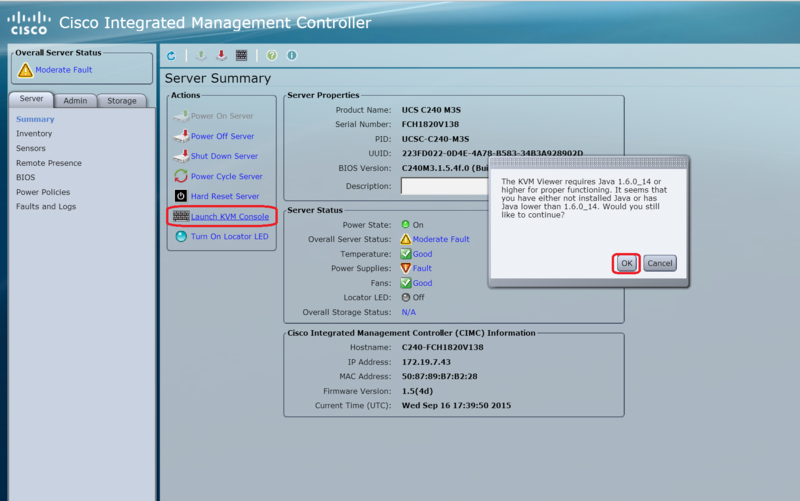Click the Hostname value C240-FCH1820V138
The height and width of the screenshot is (501, 800).
[x=442, y=347]
